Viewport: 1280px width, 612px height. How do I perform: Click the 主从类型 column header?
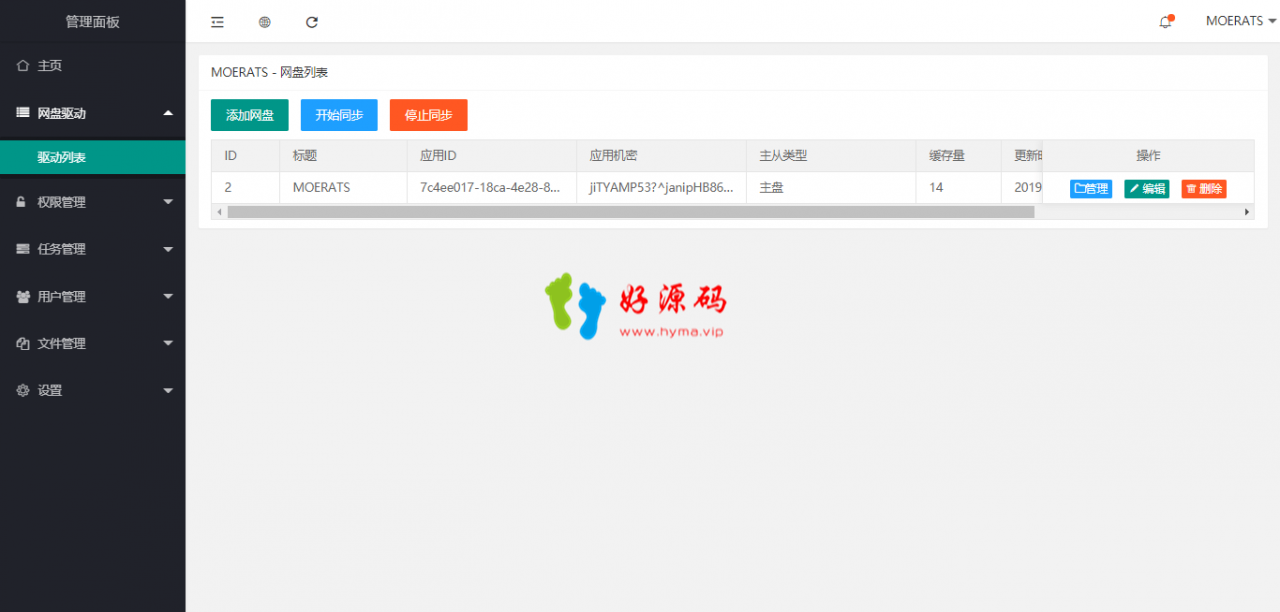(x=832, y=156)
